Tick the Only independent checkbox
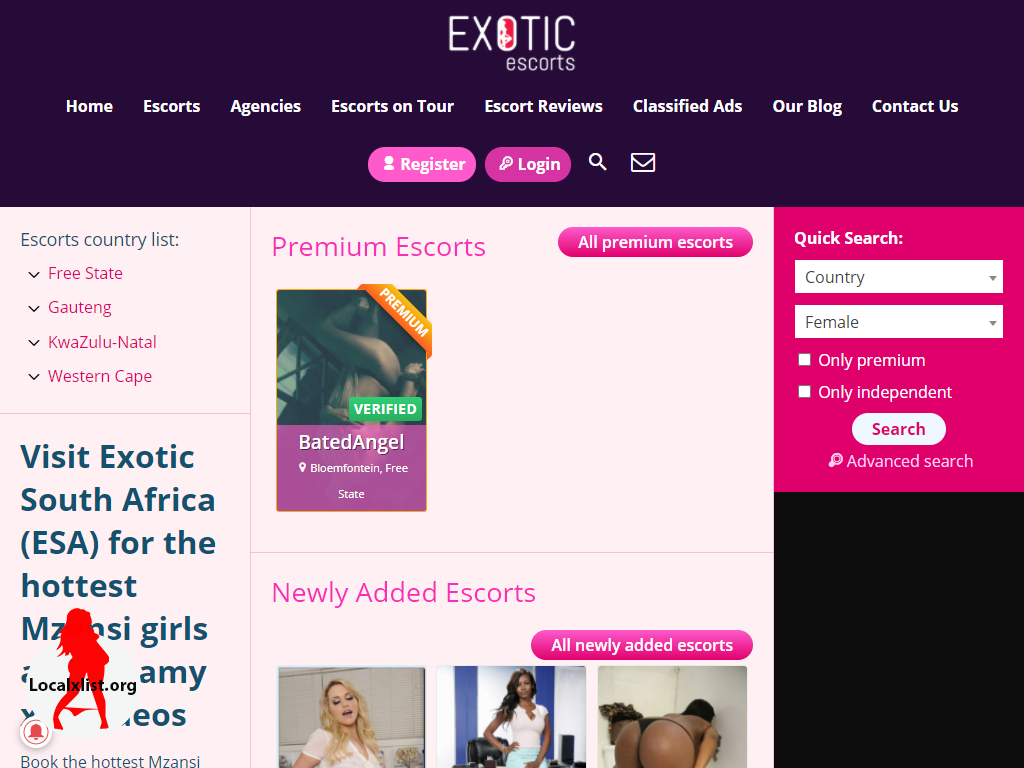1024x768 pixels. [805, 392]
